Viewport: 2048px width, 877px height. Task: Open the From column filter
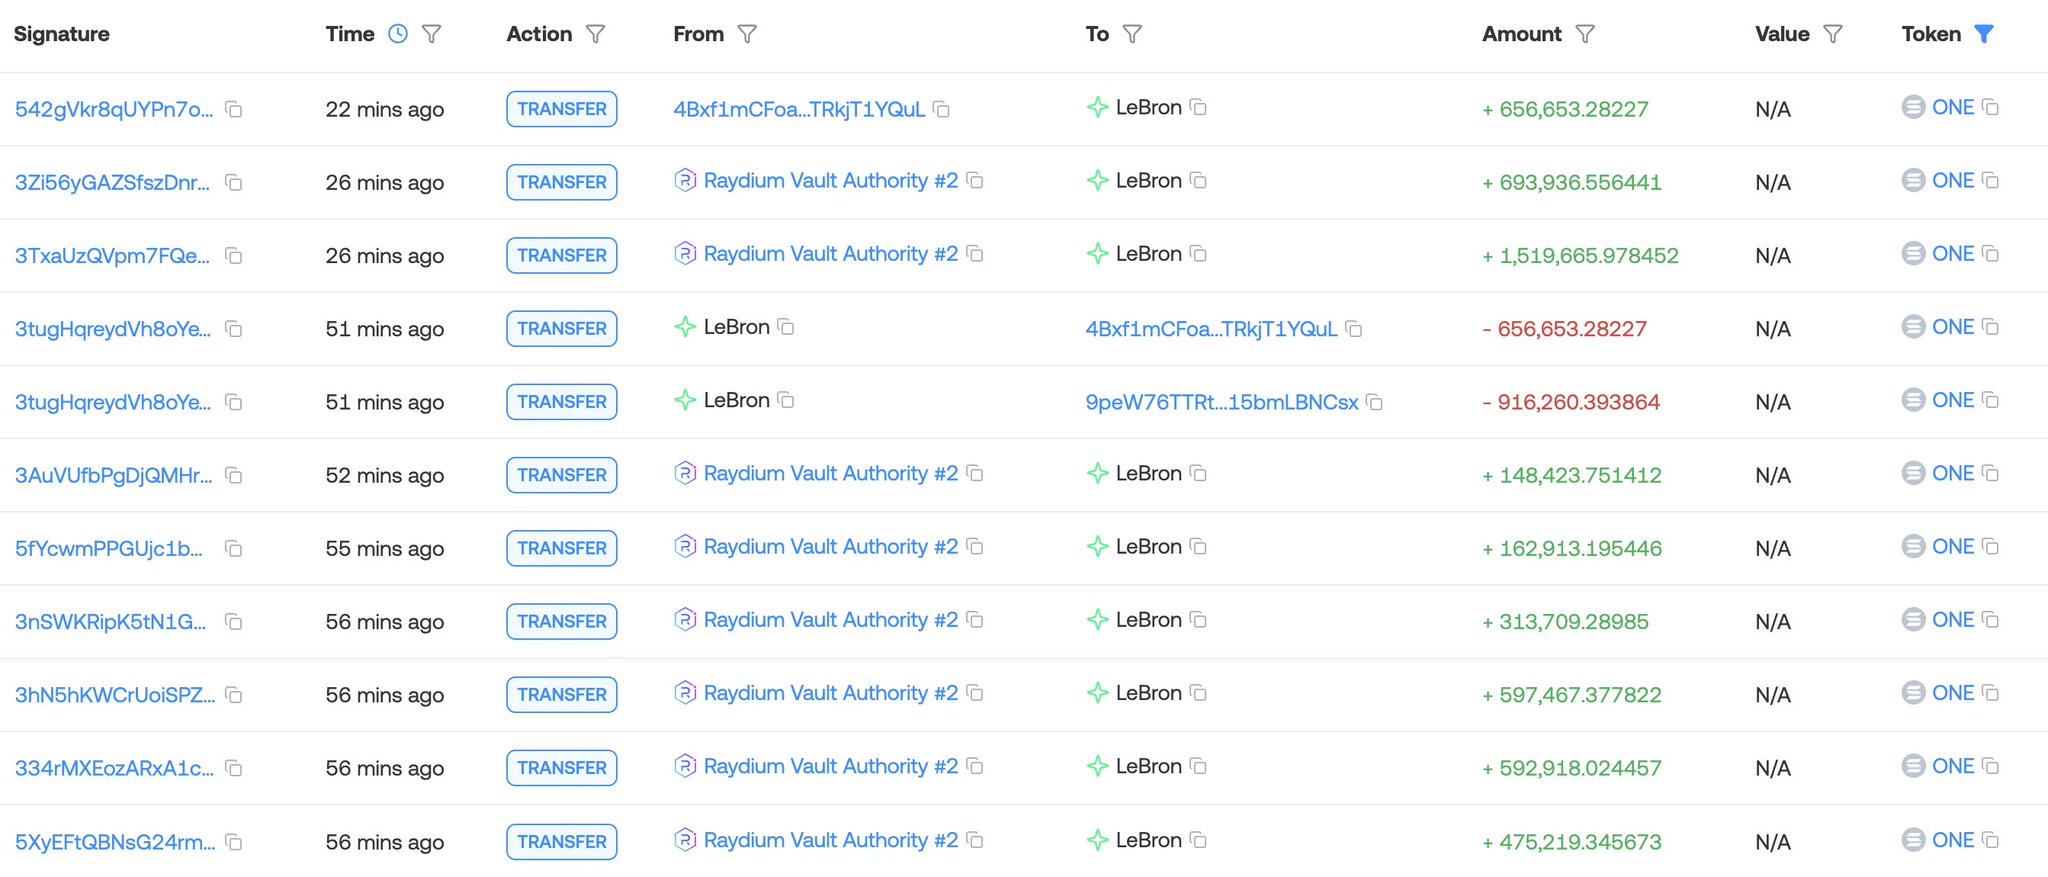[747, 34]
